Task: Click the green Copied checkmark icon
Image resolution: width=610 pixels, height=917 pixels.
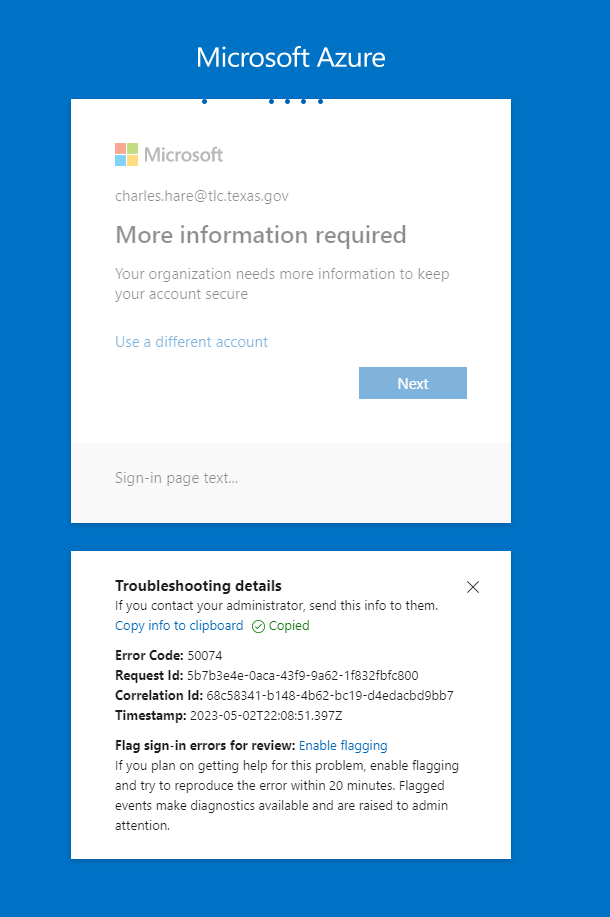Action: 258,626
